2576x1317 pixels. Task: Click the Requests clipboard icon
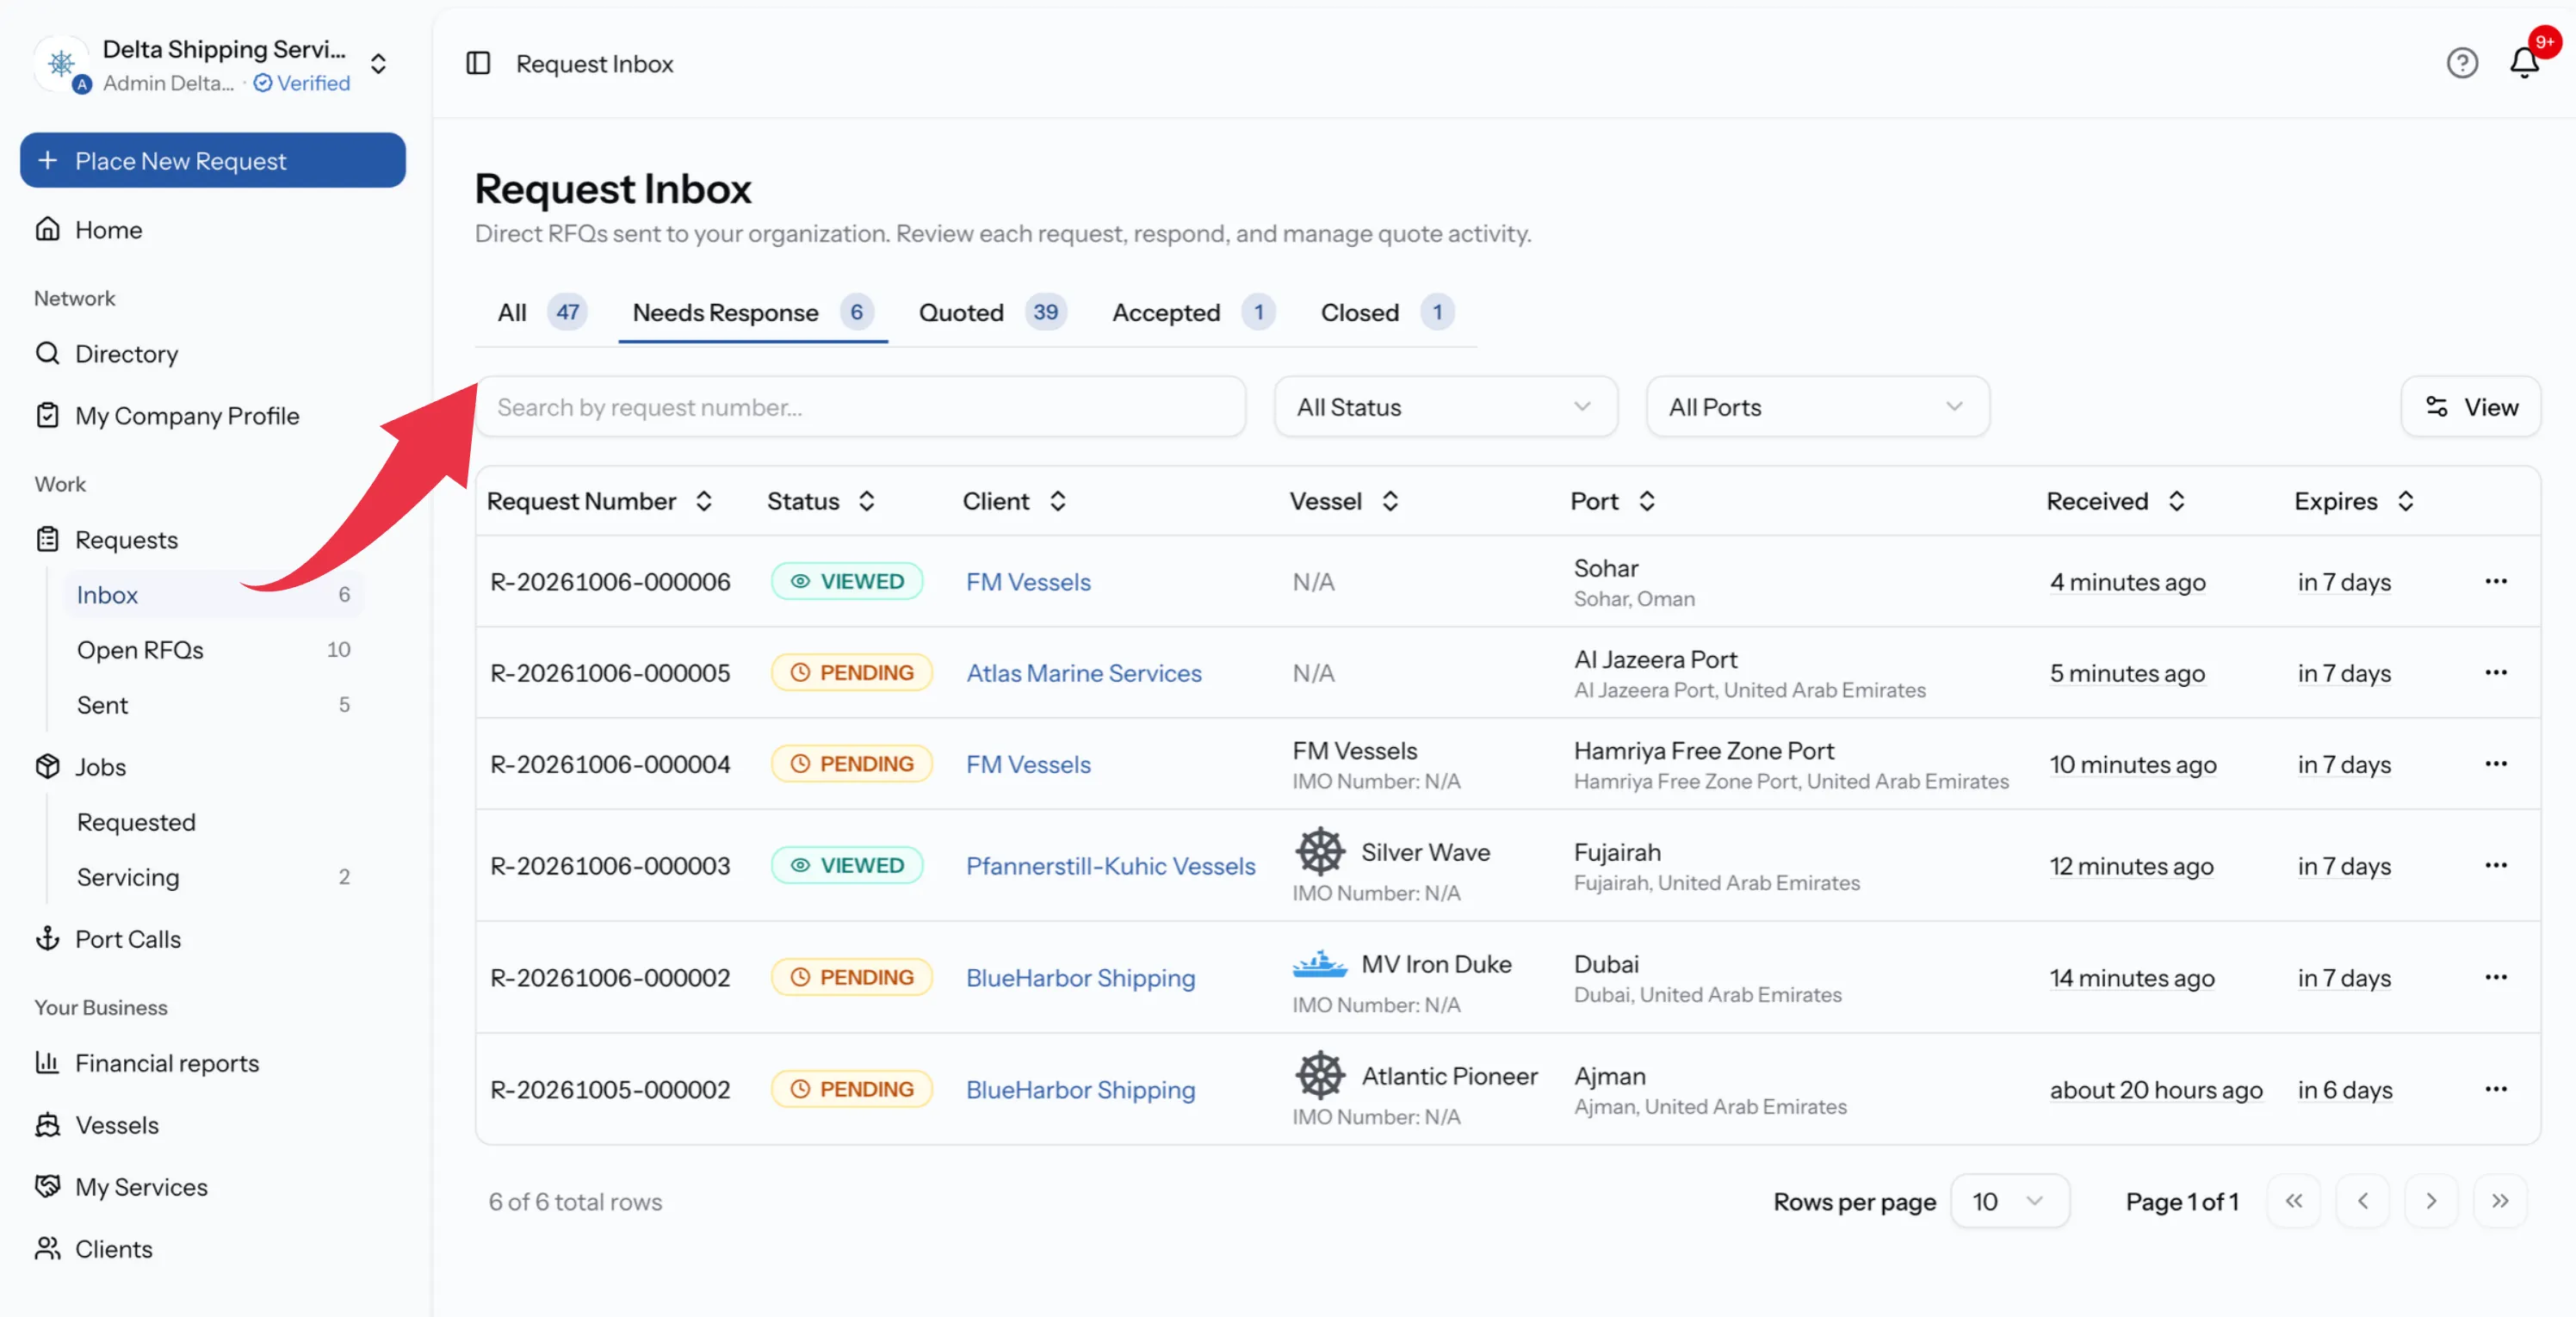(x=47, y=539)
